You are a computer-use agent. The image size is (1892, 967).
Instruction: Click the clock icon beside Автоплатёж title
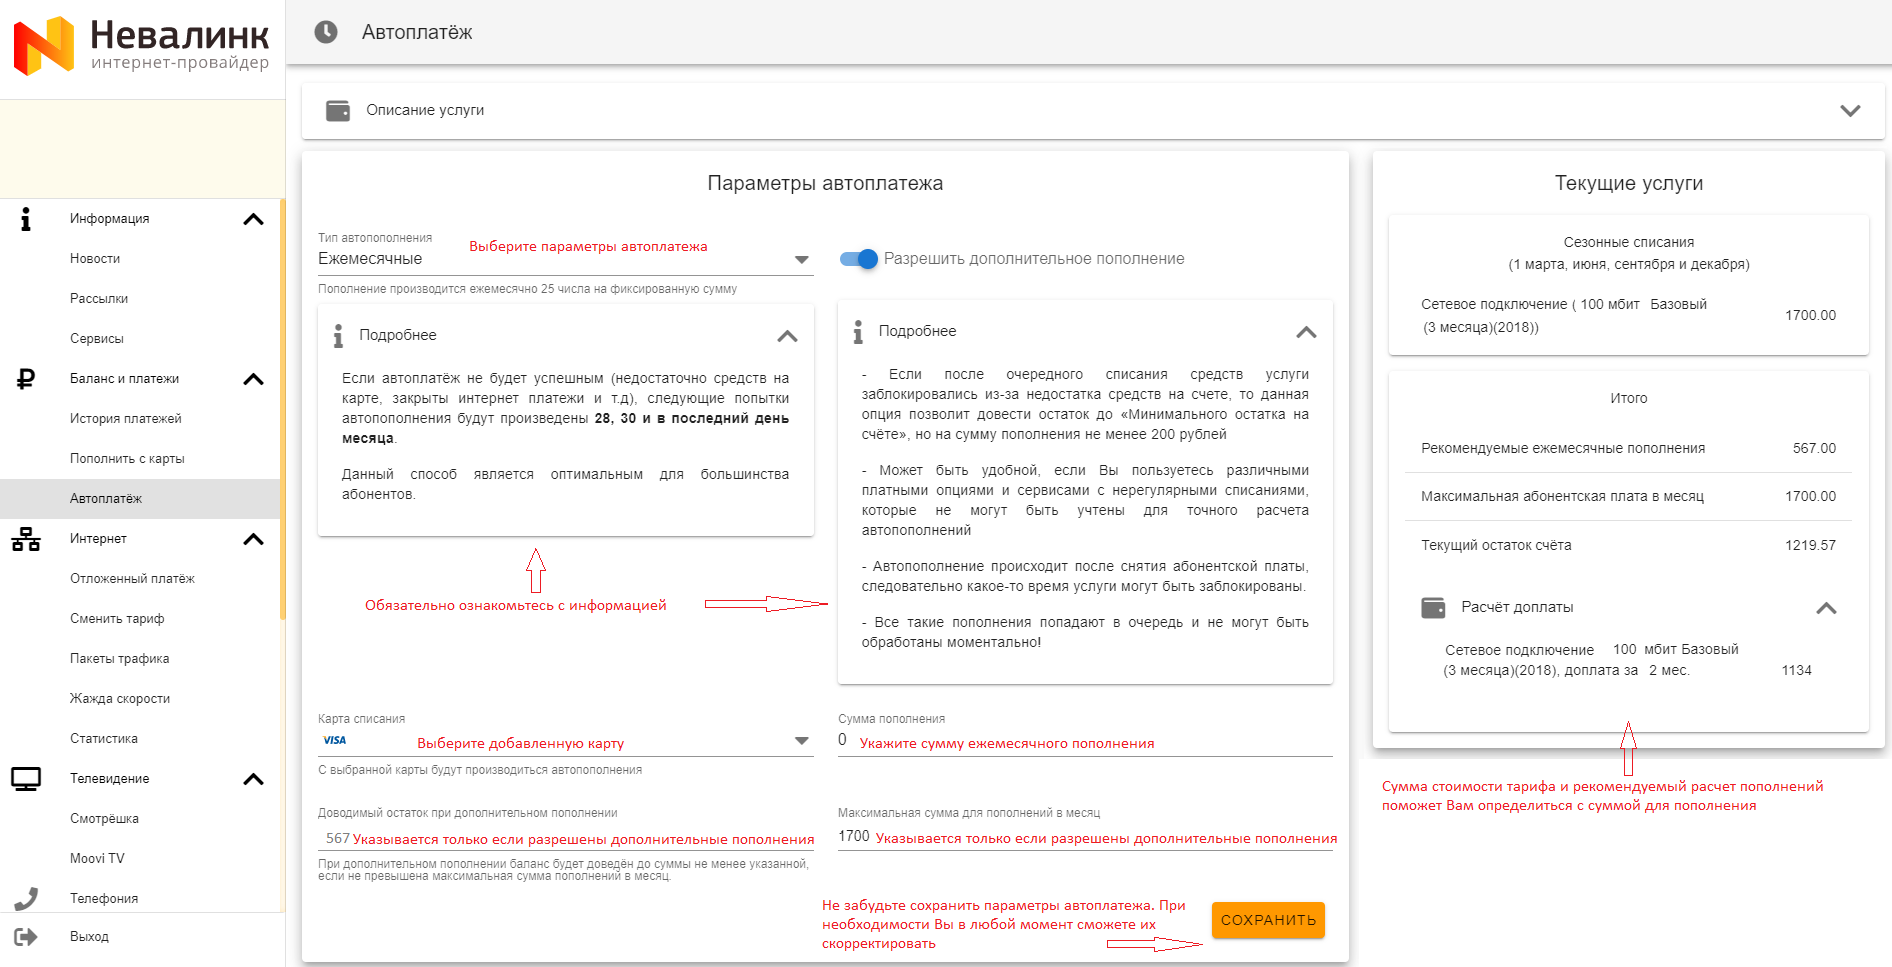326,32
